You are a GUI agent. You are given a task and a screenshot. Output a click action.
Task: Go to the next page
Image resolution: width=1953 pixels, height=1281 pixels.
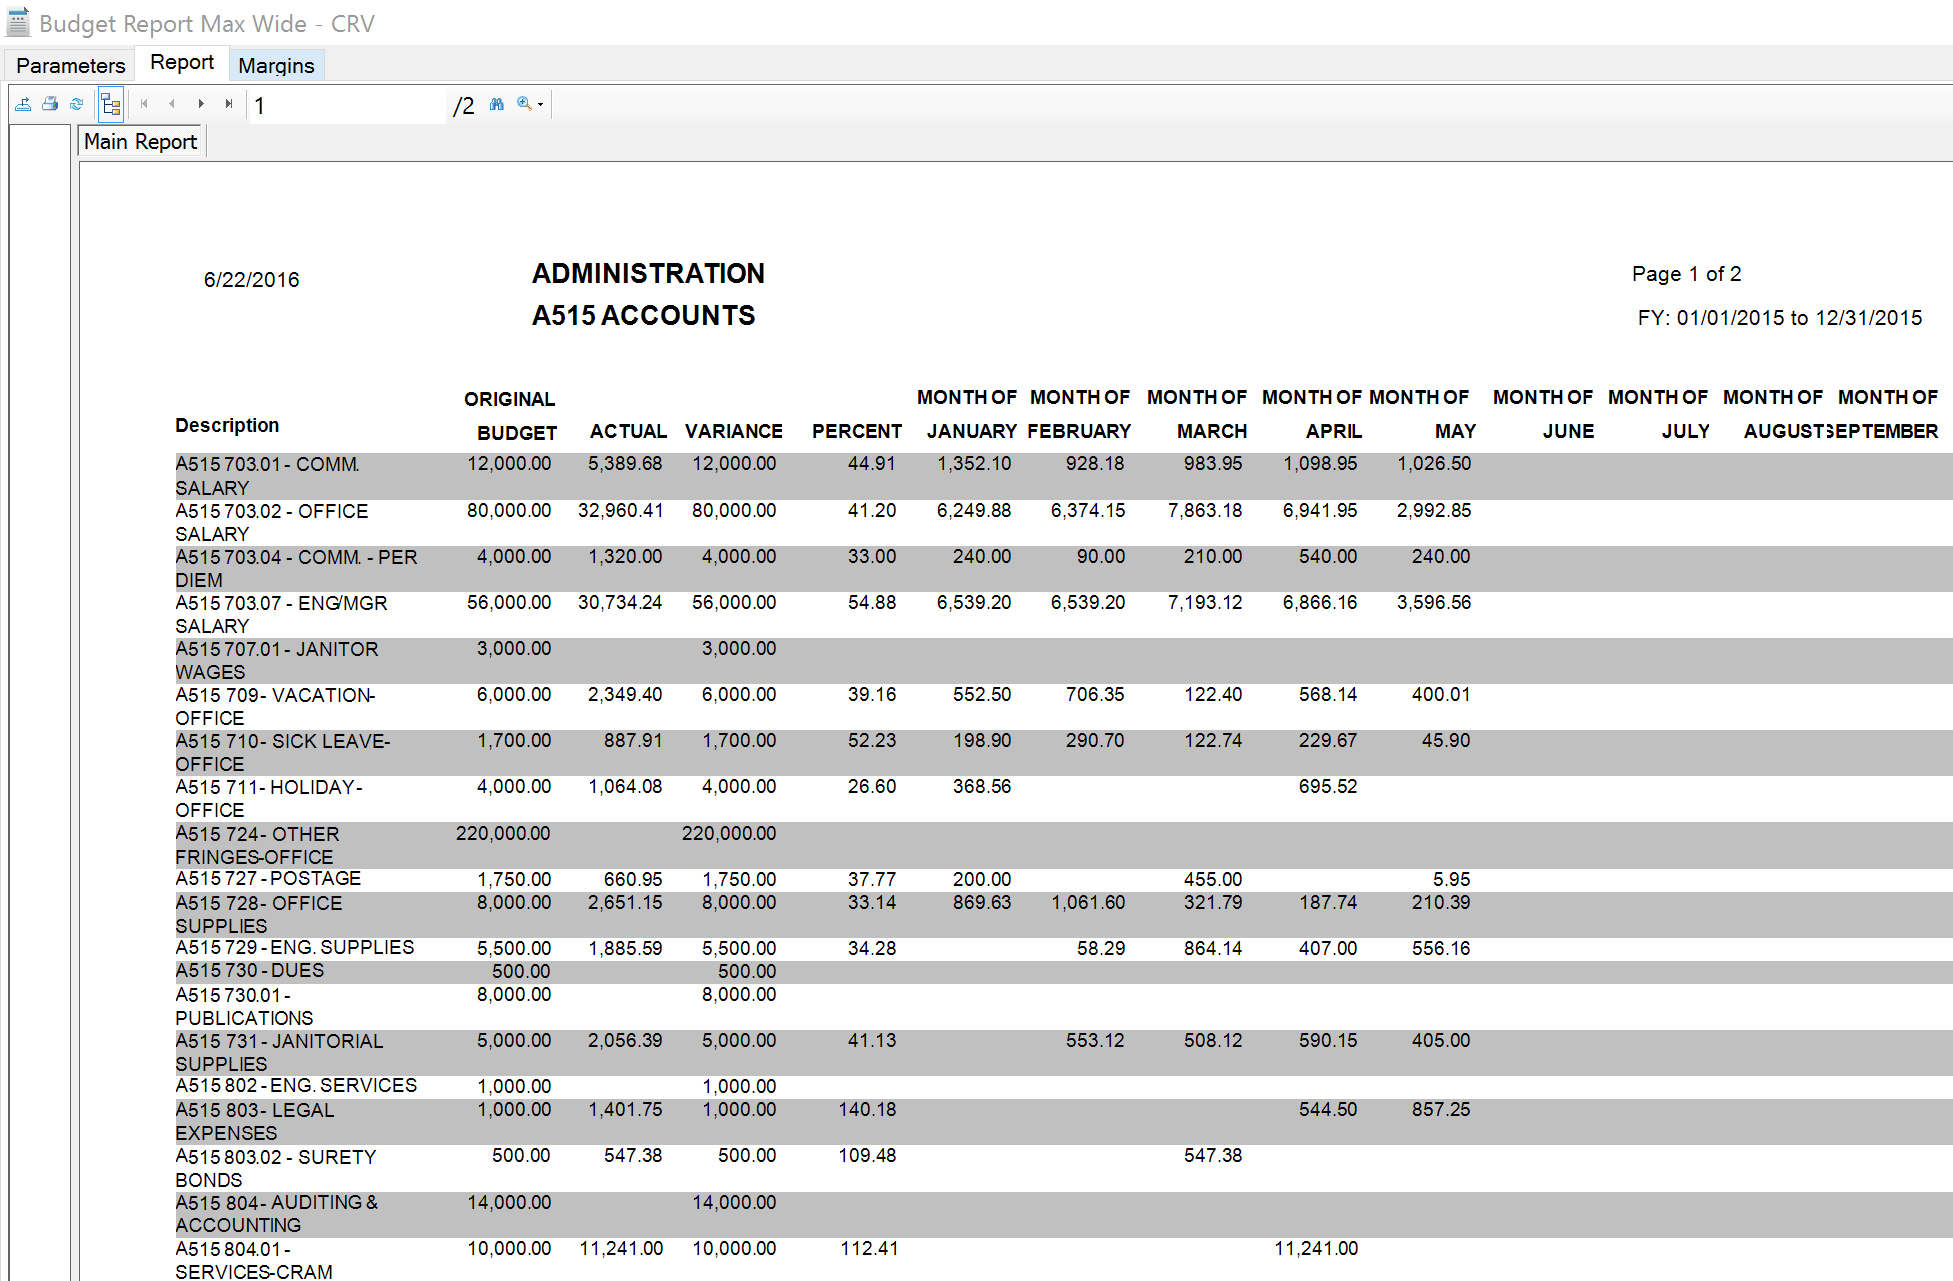coord(201,104)
